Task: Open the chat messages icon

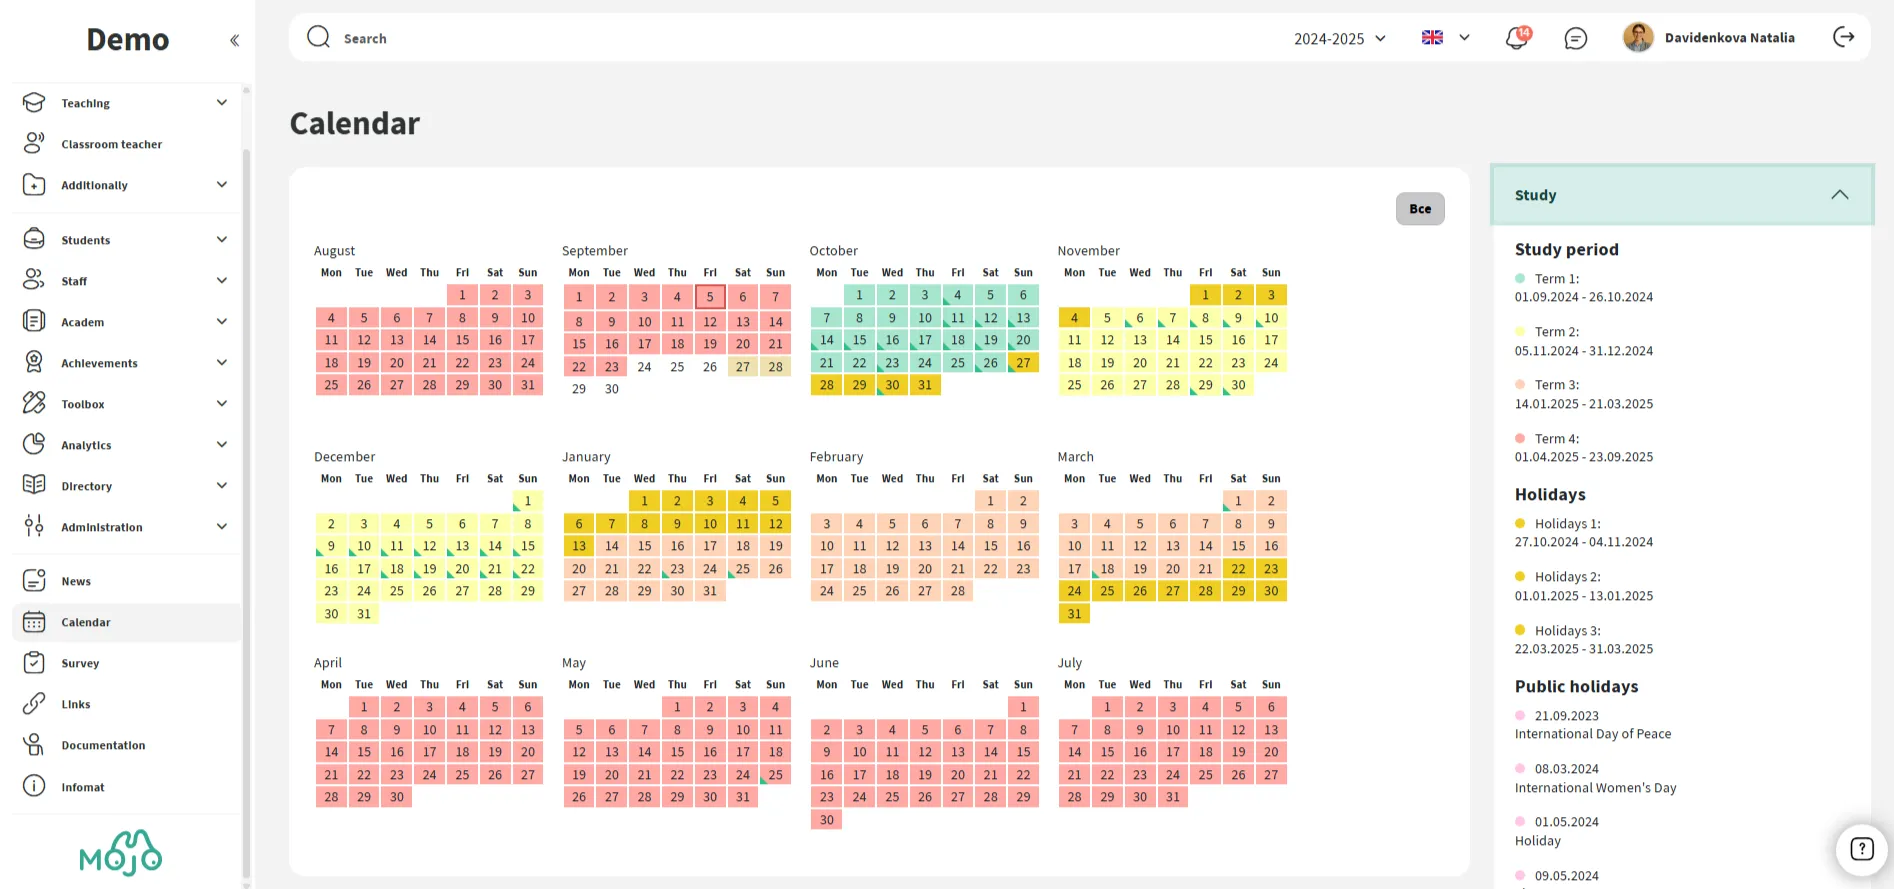Action: pos(1575,38)
